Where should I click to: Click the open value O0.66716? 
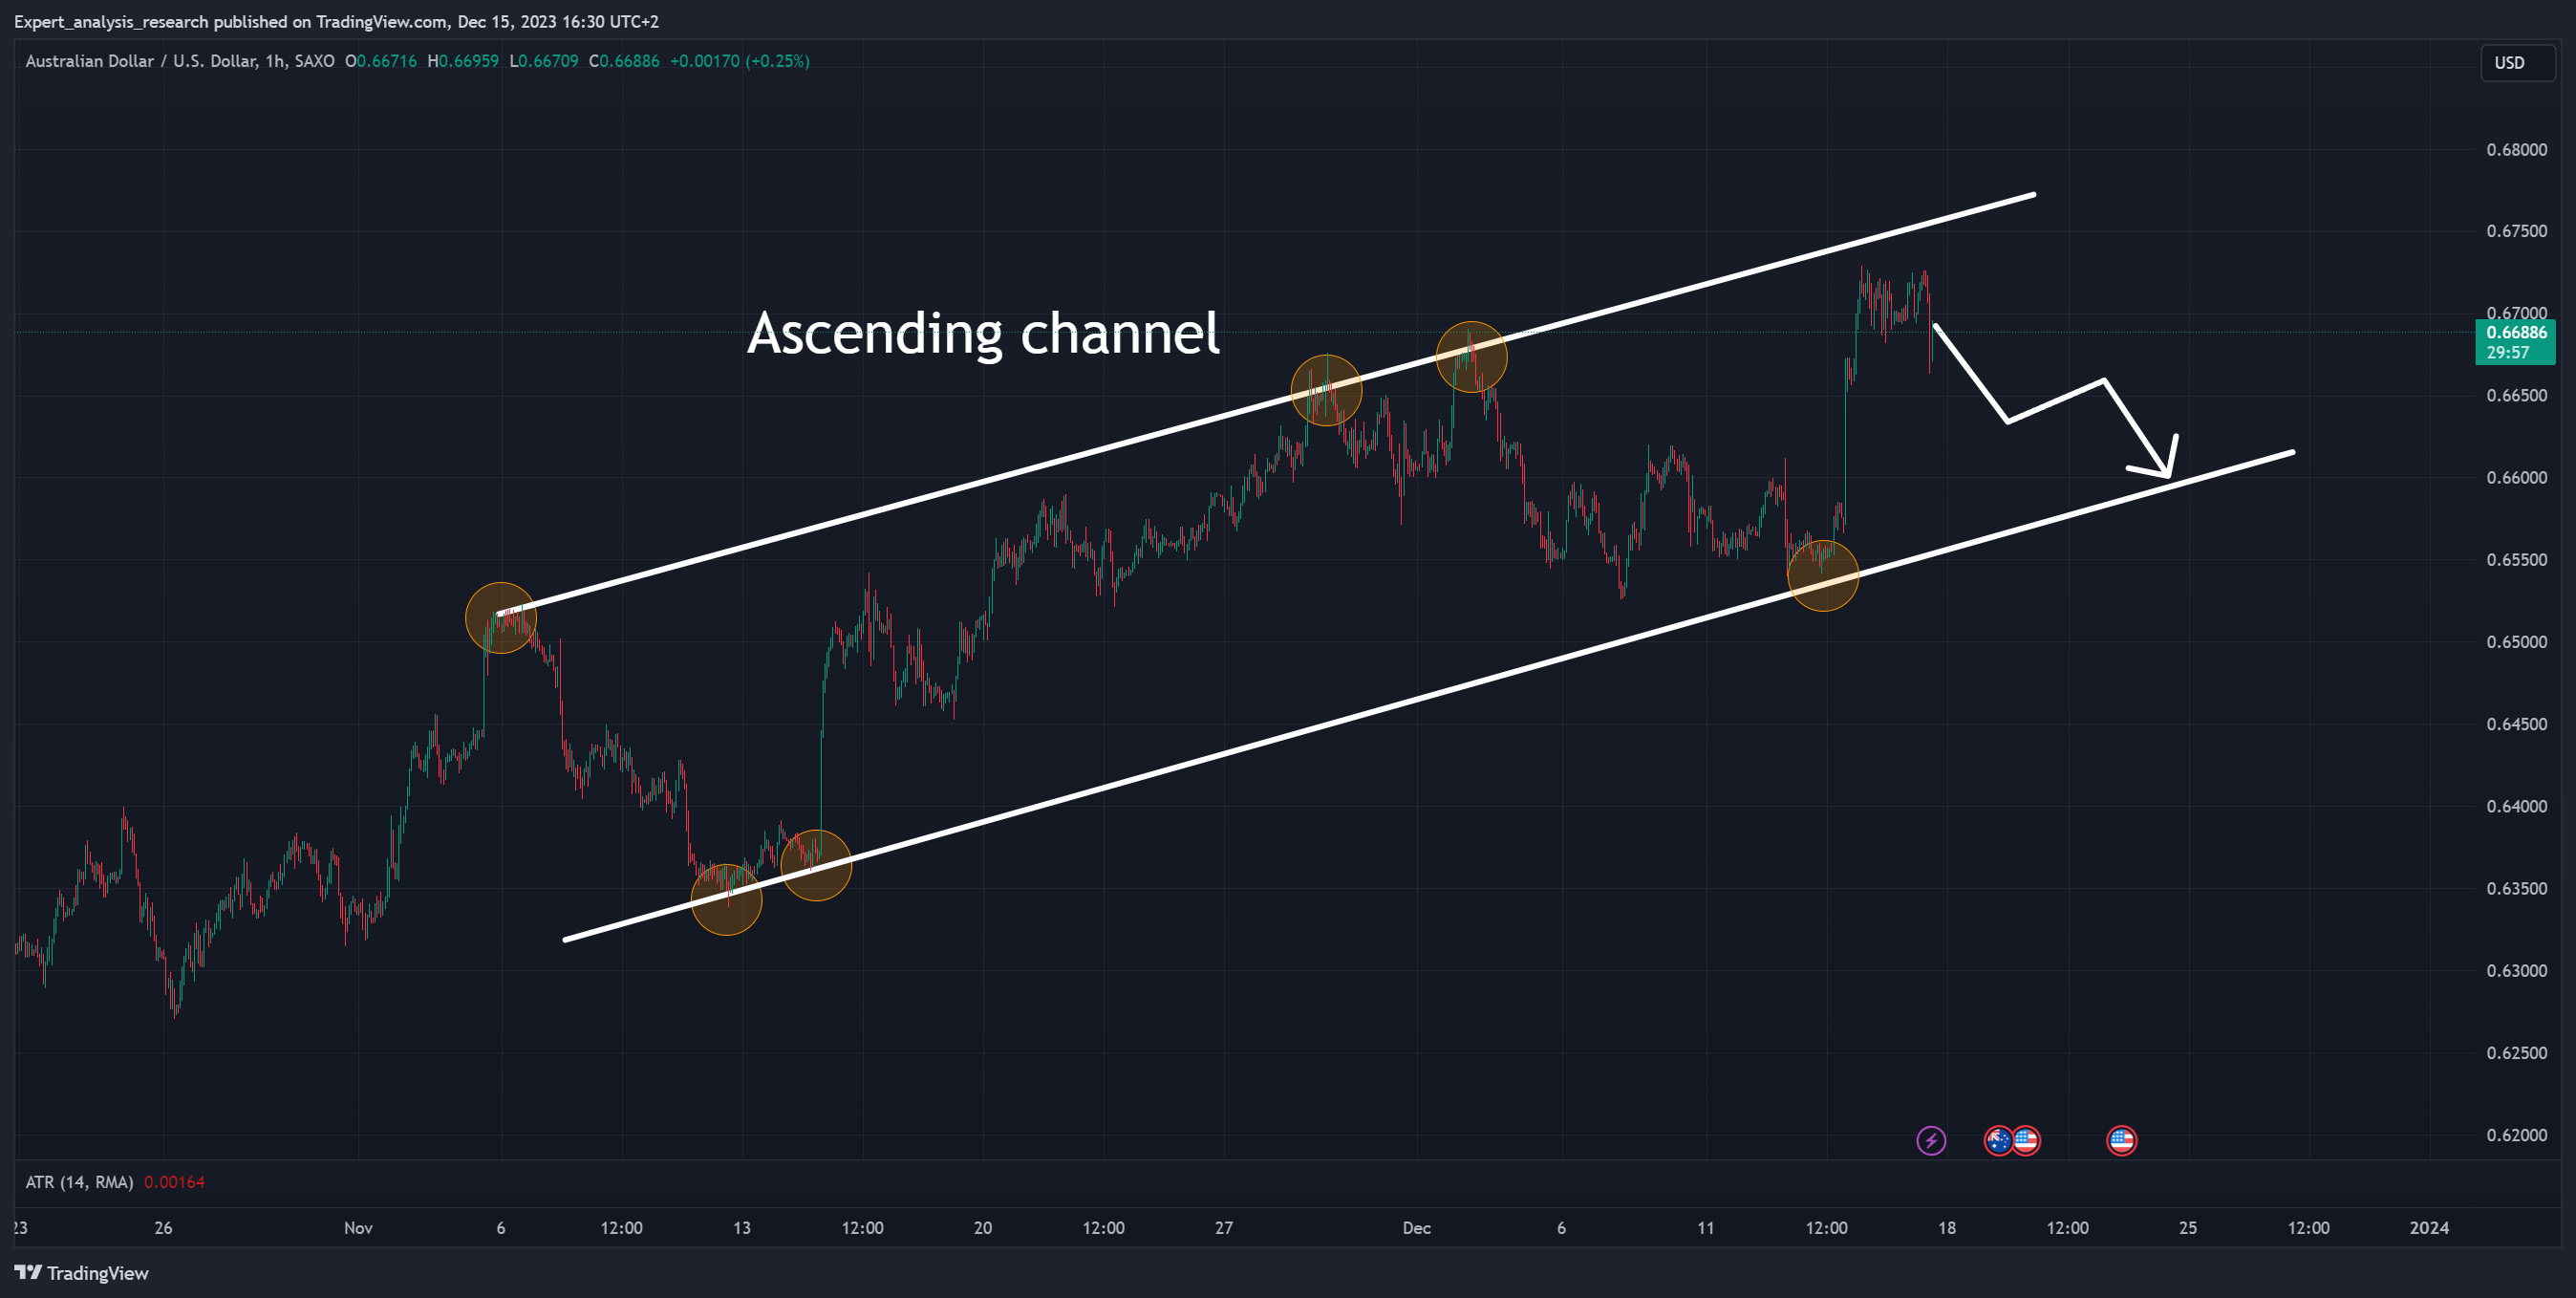(x=381, y=61)
